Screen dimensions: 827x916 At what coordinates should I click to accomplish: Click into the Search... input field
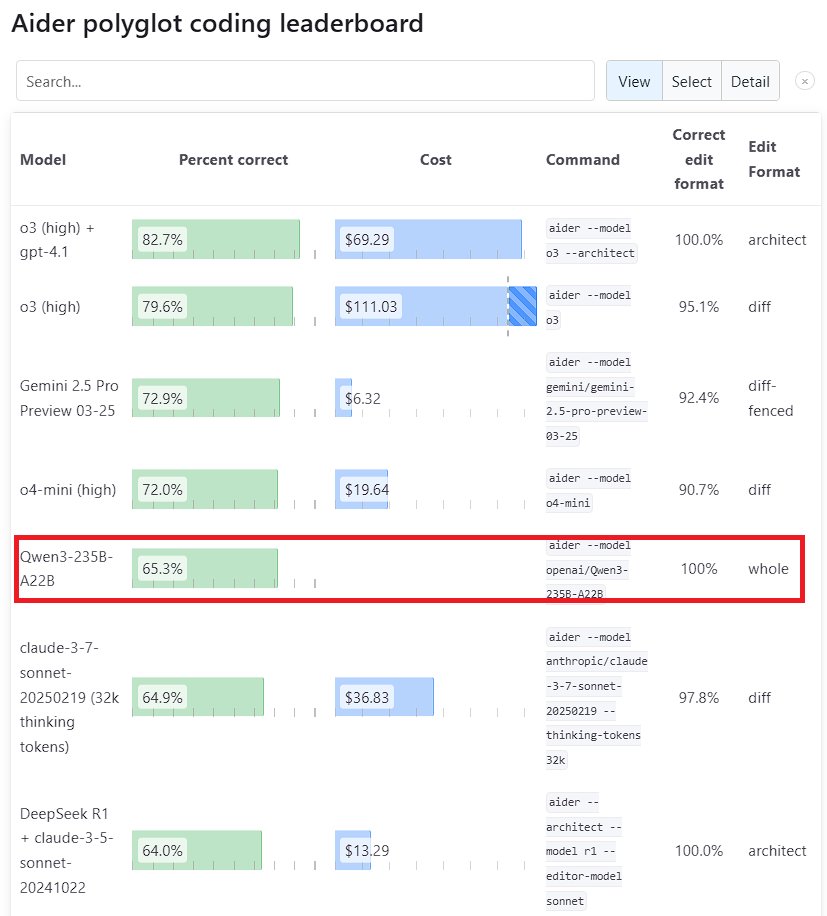coord(305,81)
